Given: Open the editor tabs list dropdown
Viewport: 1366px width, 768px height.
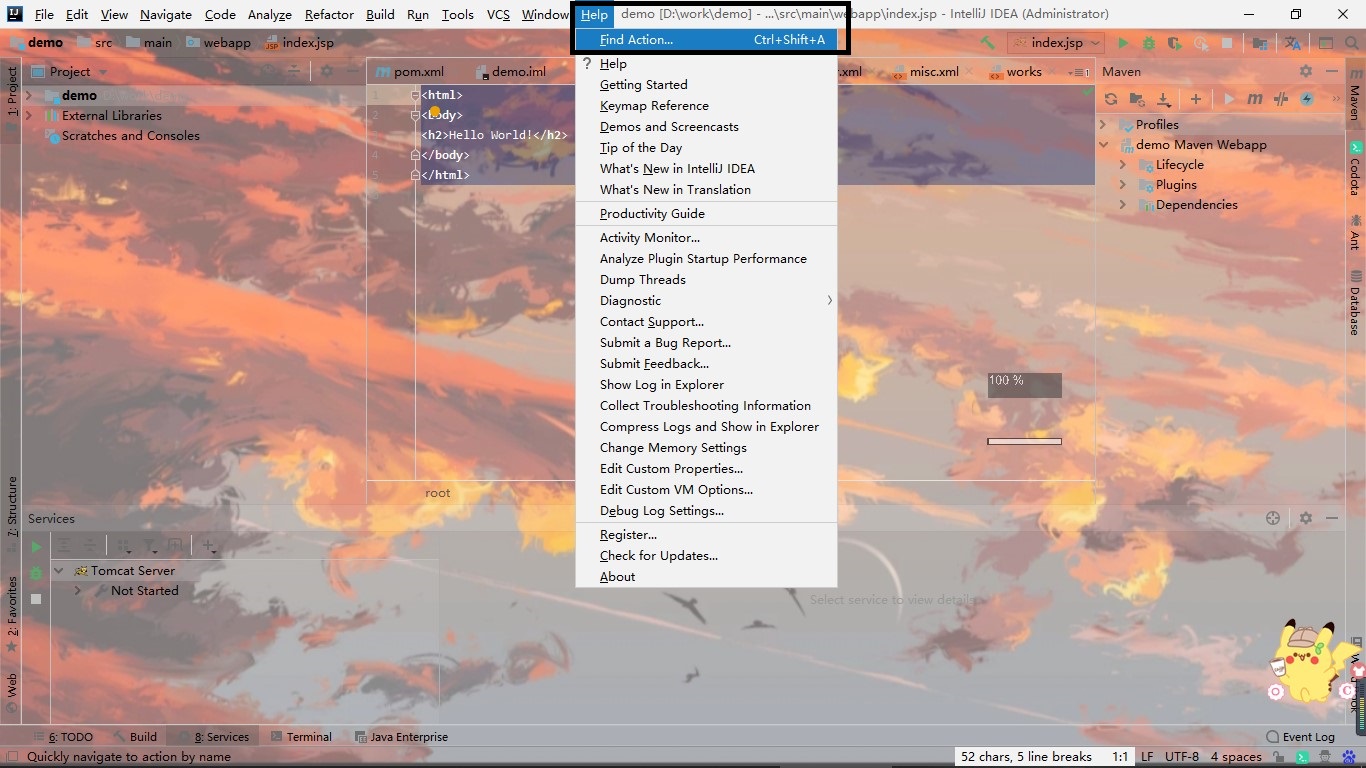Looking at the screenshot, I should [x=1081, y=72].
